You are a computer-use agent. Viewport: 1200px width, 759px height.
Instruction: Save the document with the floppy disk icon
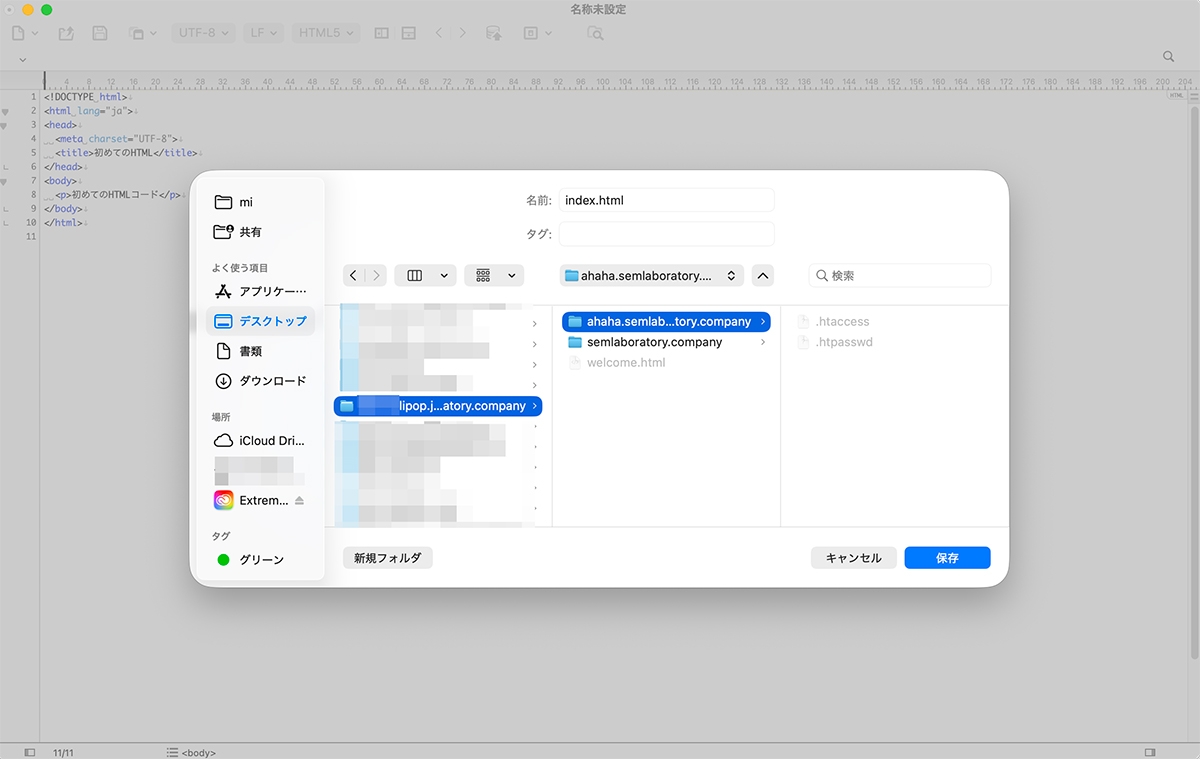[x=99, y=32]
